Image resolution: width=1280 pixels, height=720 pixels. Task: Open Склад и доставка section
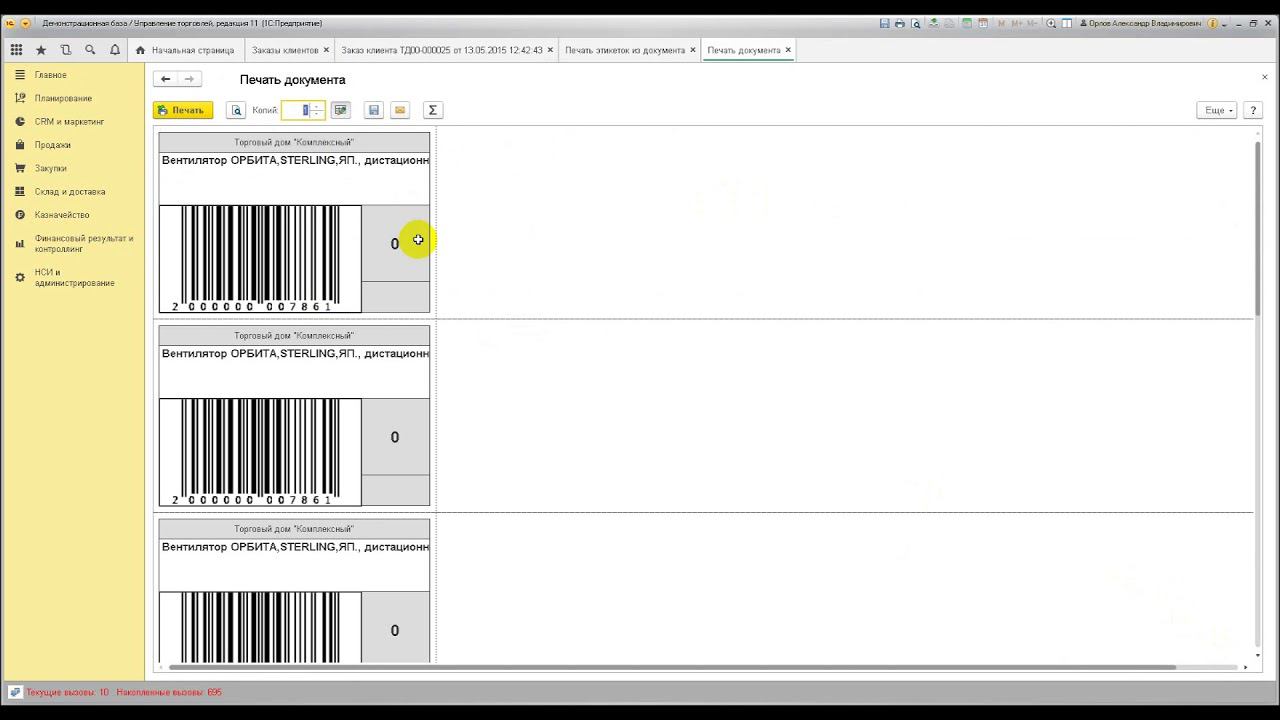pos(69,191)
